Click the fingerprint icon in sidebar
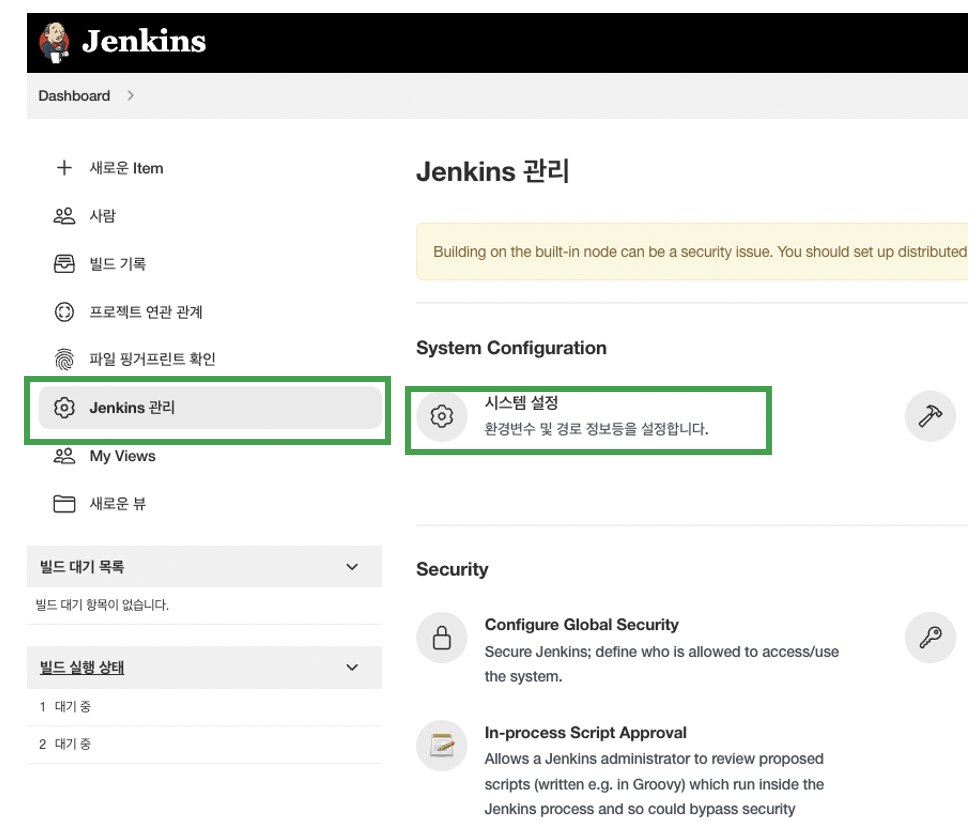 (64, 359)
